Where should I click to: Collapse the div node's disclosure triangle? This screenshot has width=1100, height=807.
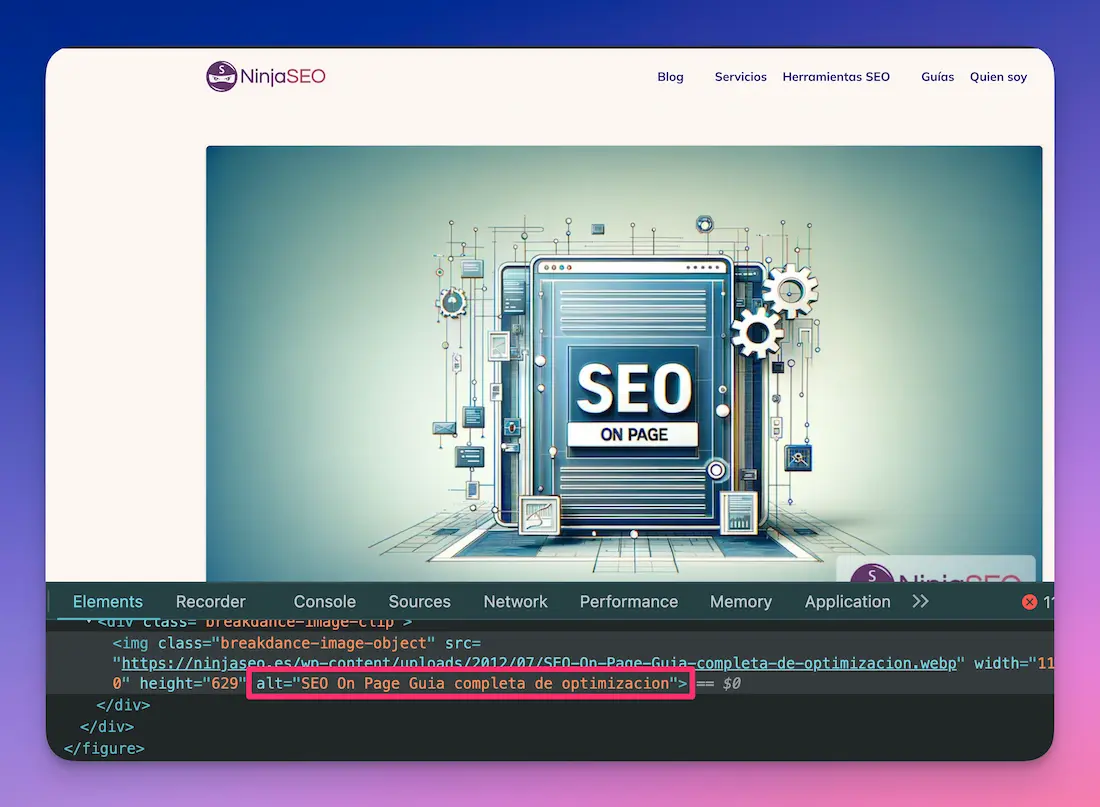click(x=88, y=622)
